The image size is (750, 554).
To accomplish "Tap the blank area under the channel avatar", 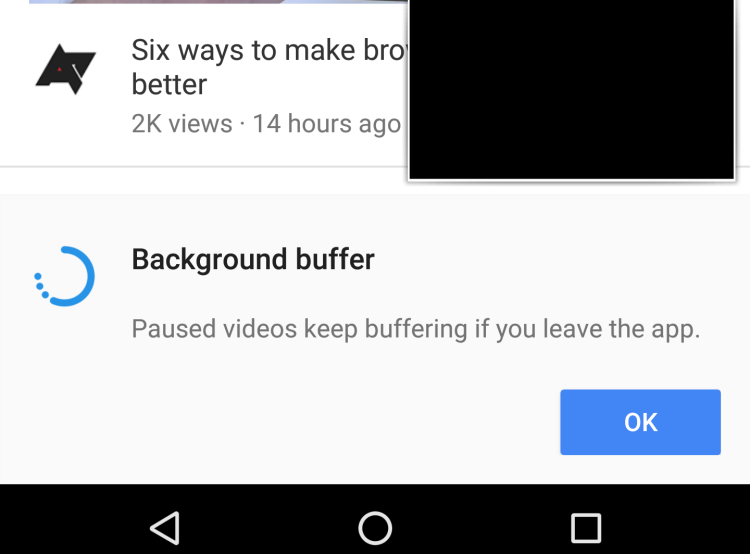I will [66, 129].
